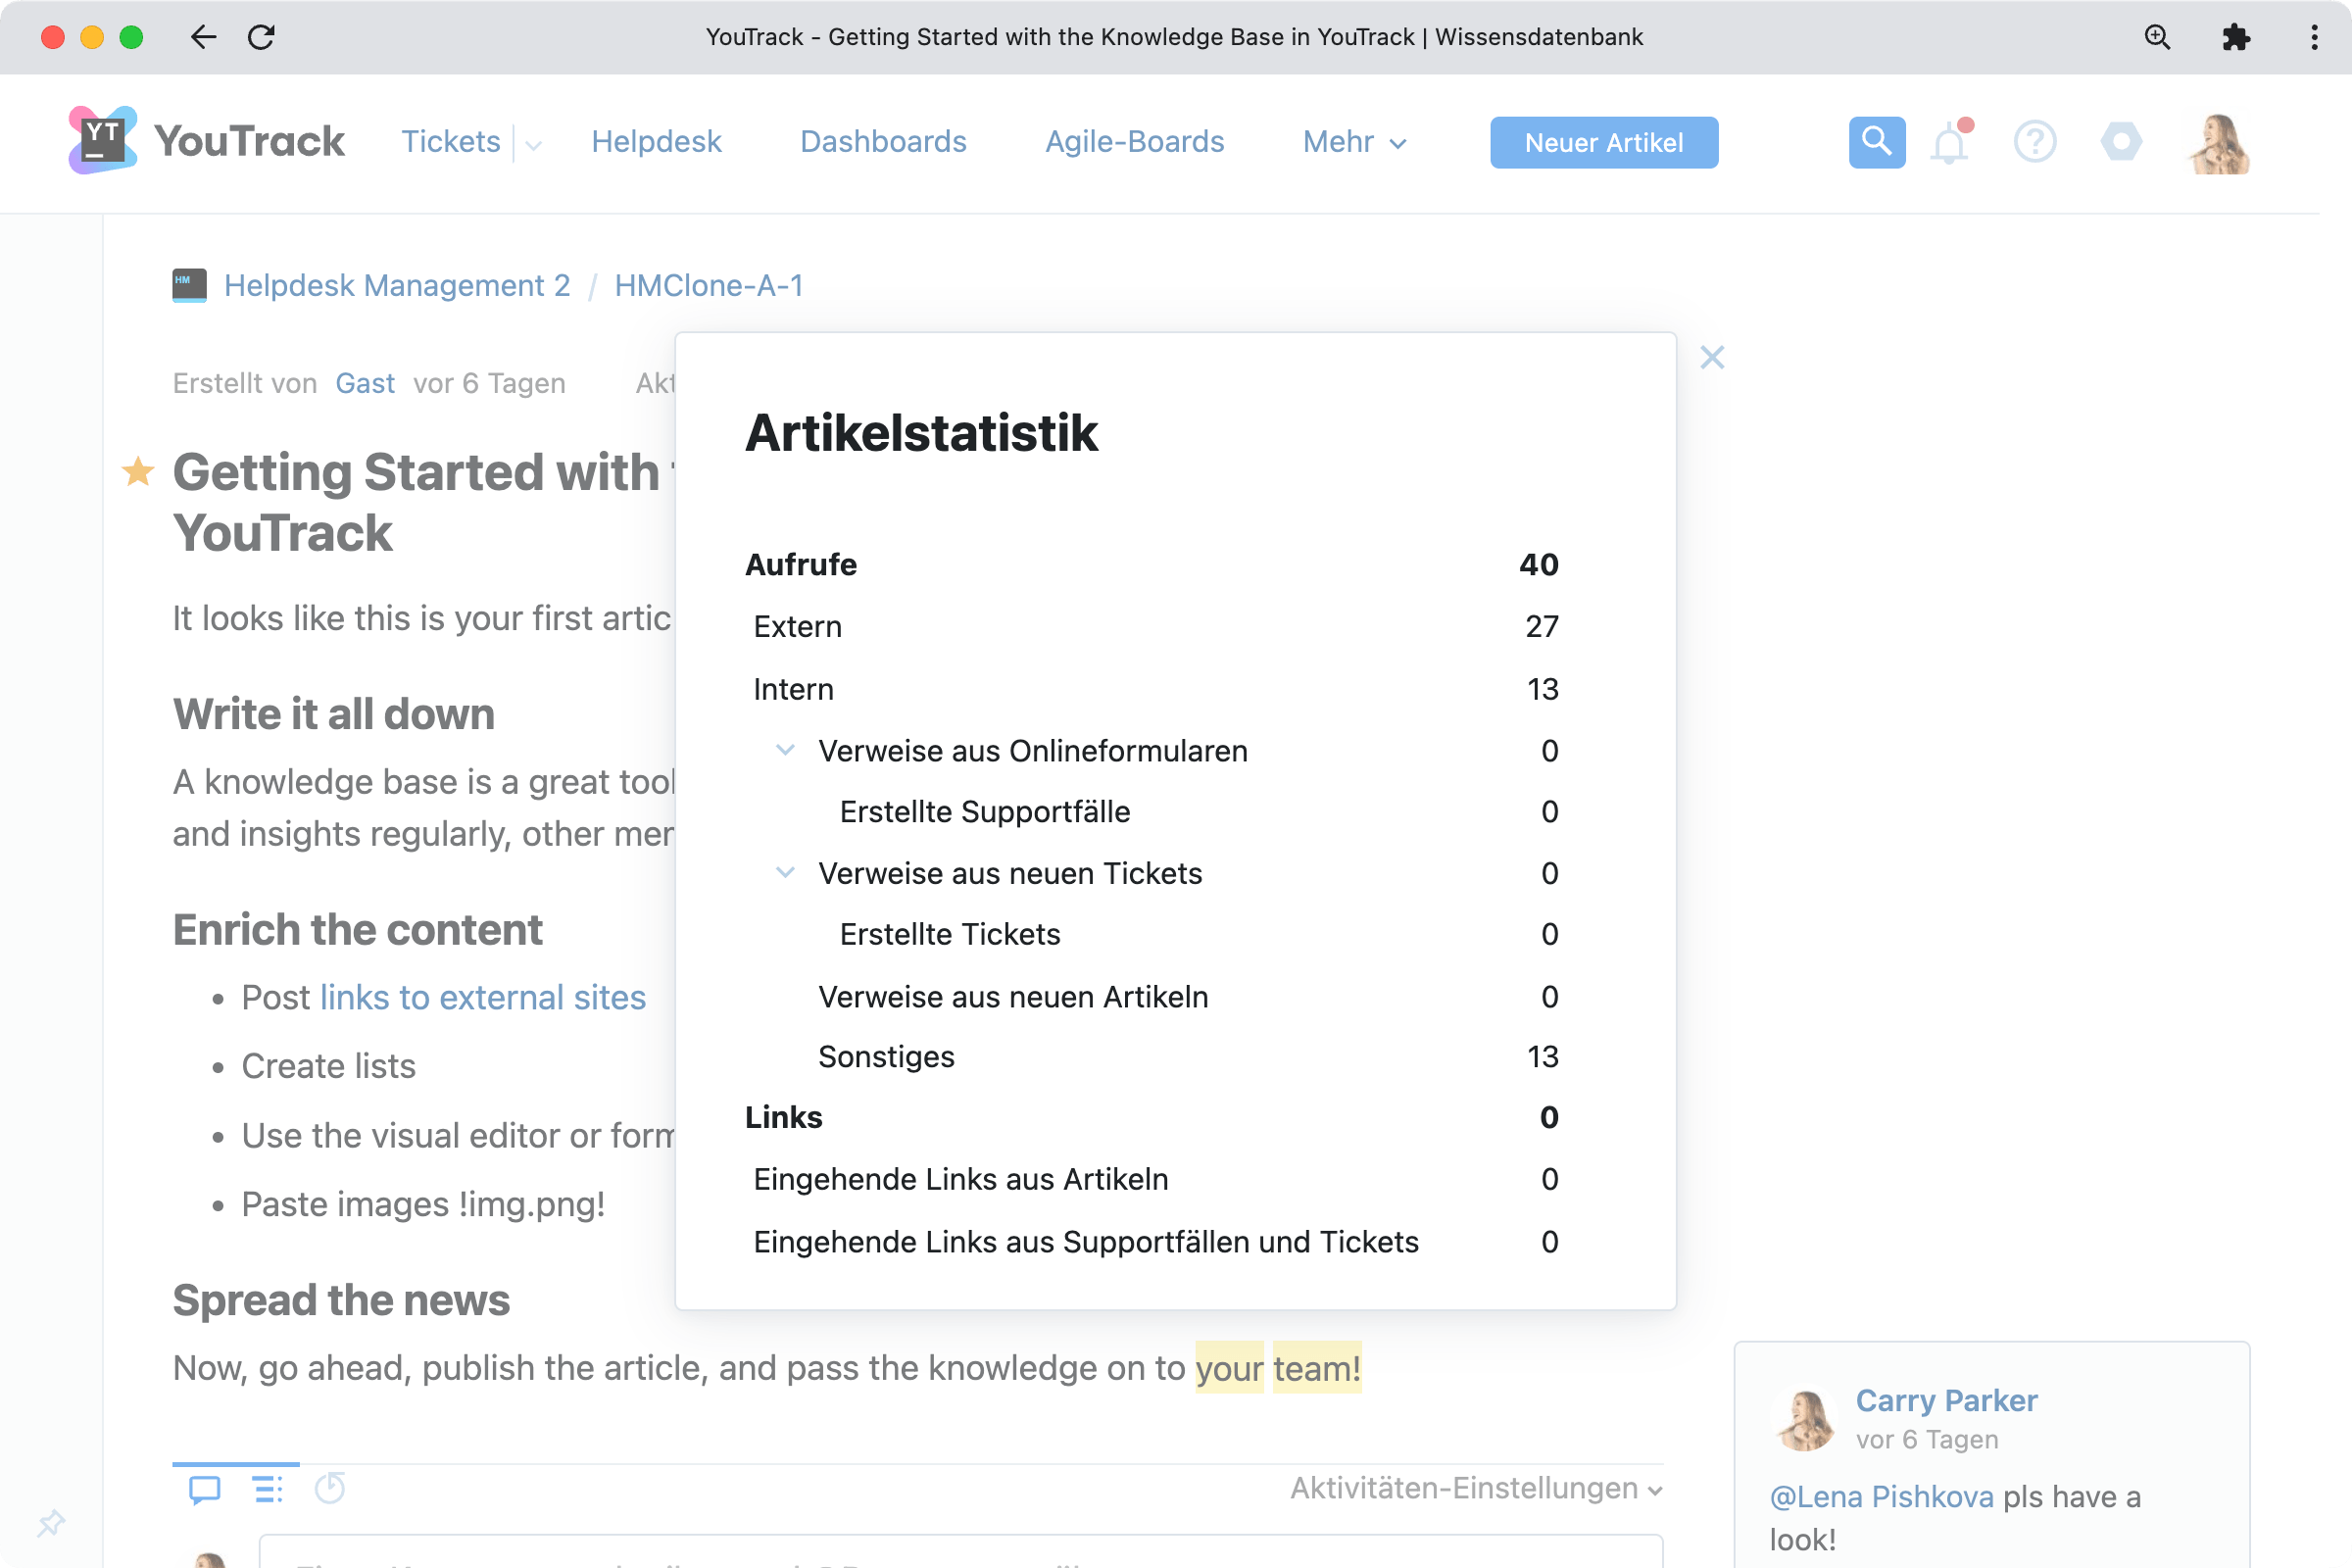2352x1568 pixels.
Task: Toggle the sidebar pin icon bottom left
Action: click(x=50, y=1522)
